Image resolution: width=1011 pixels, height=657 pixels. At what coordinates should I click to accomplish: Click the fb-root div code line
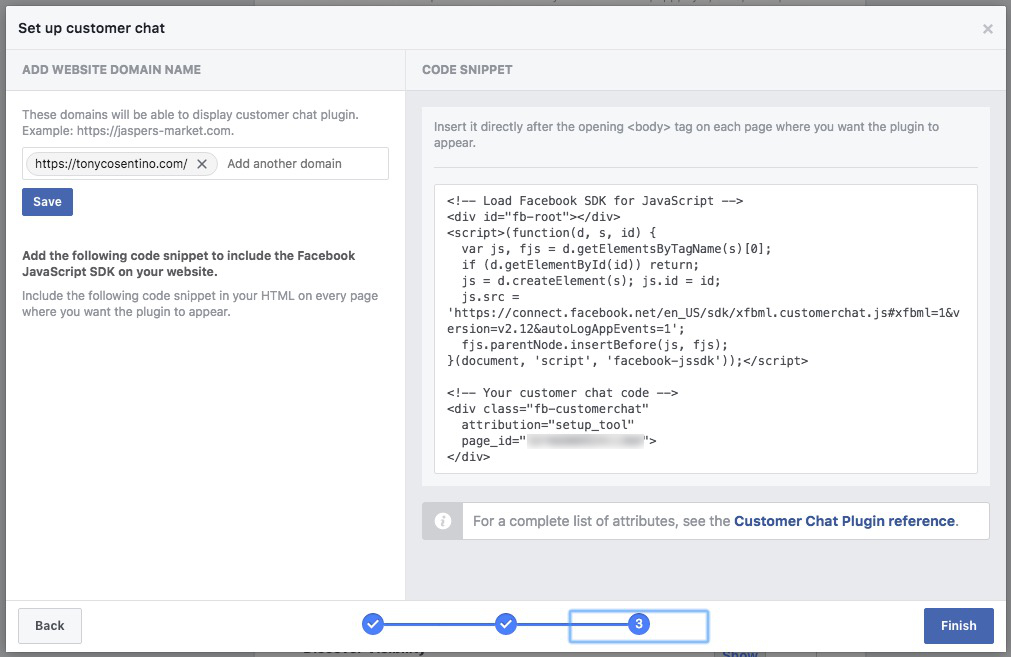(x=533, y=217)
